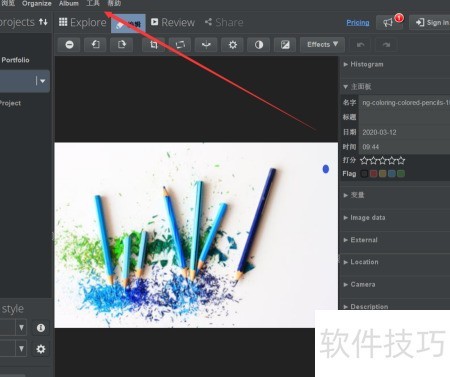Click the colored pencils photo preview

click(x=196, y=235)
